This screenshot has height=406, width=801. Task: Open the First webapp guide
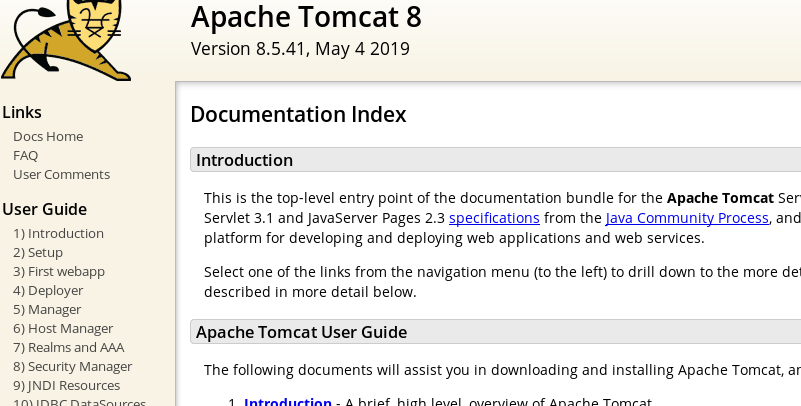tap(59, 271)
